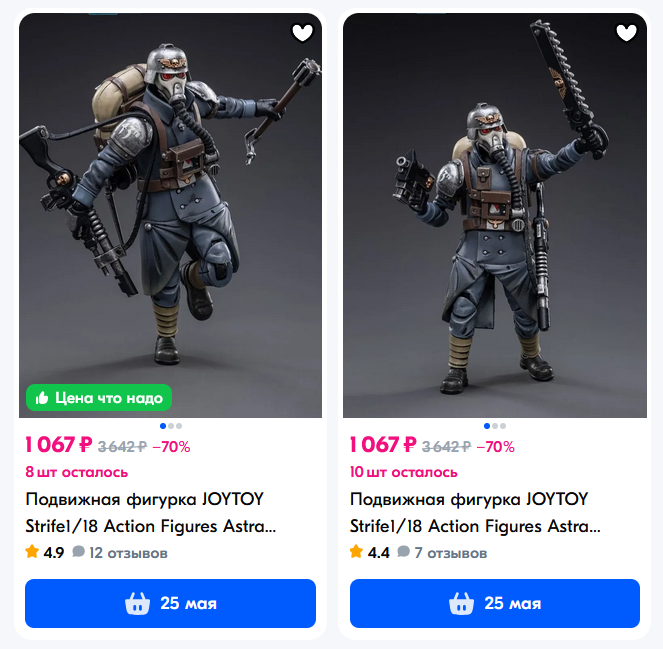
Task: Add the right JOYTOY figure to favorites via heart
Action: point(626,33)
